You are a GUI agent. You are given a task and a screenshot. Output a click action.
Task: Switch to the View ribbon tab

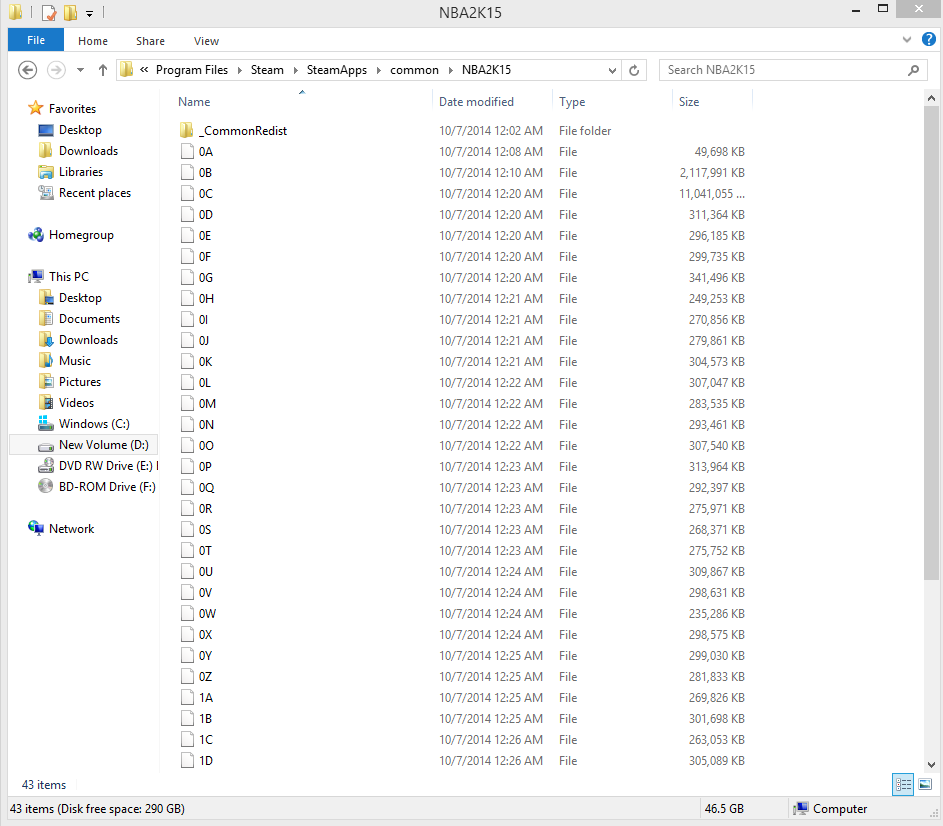(x=206, y=41)
